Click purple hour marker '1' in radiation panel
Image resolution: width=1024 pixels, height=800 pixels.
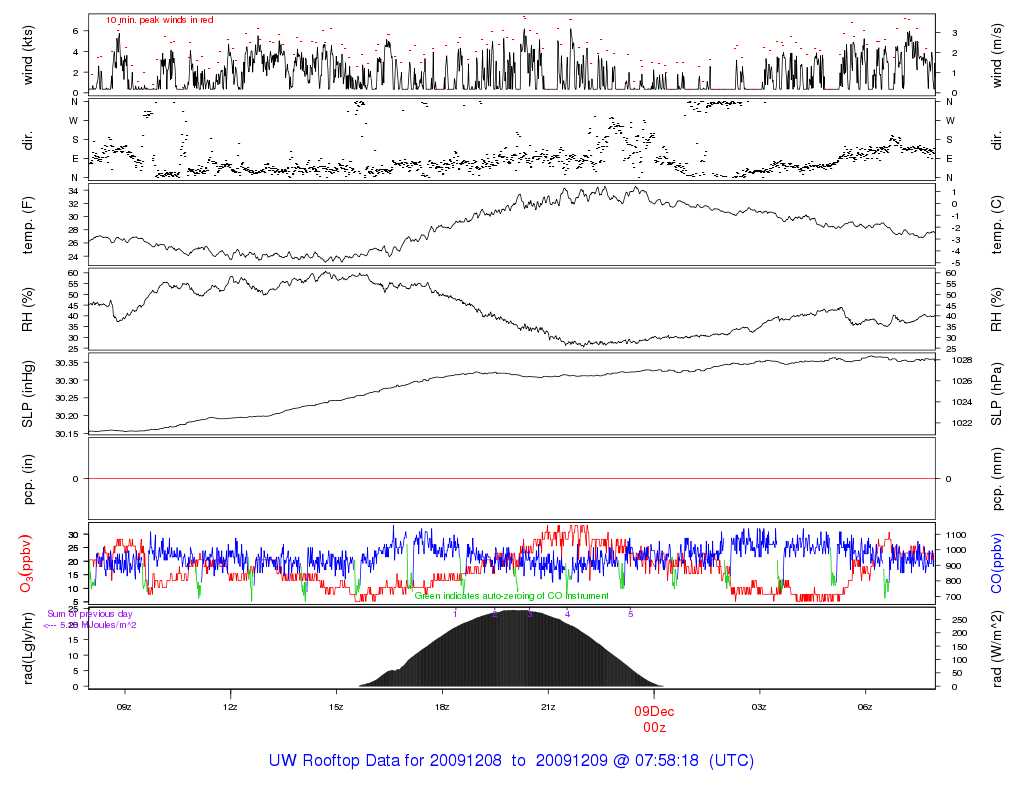455,614
